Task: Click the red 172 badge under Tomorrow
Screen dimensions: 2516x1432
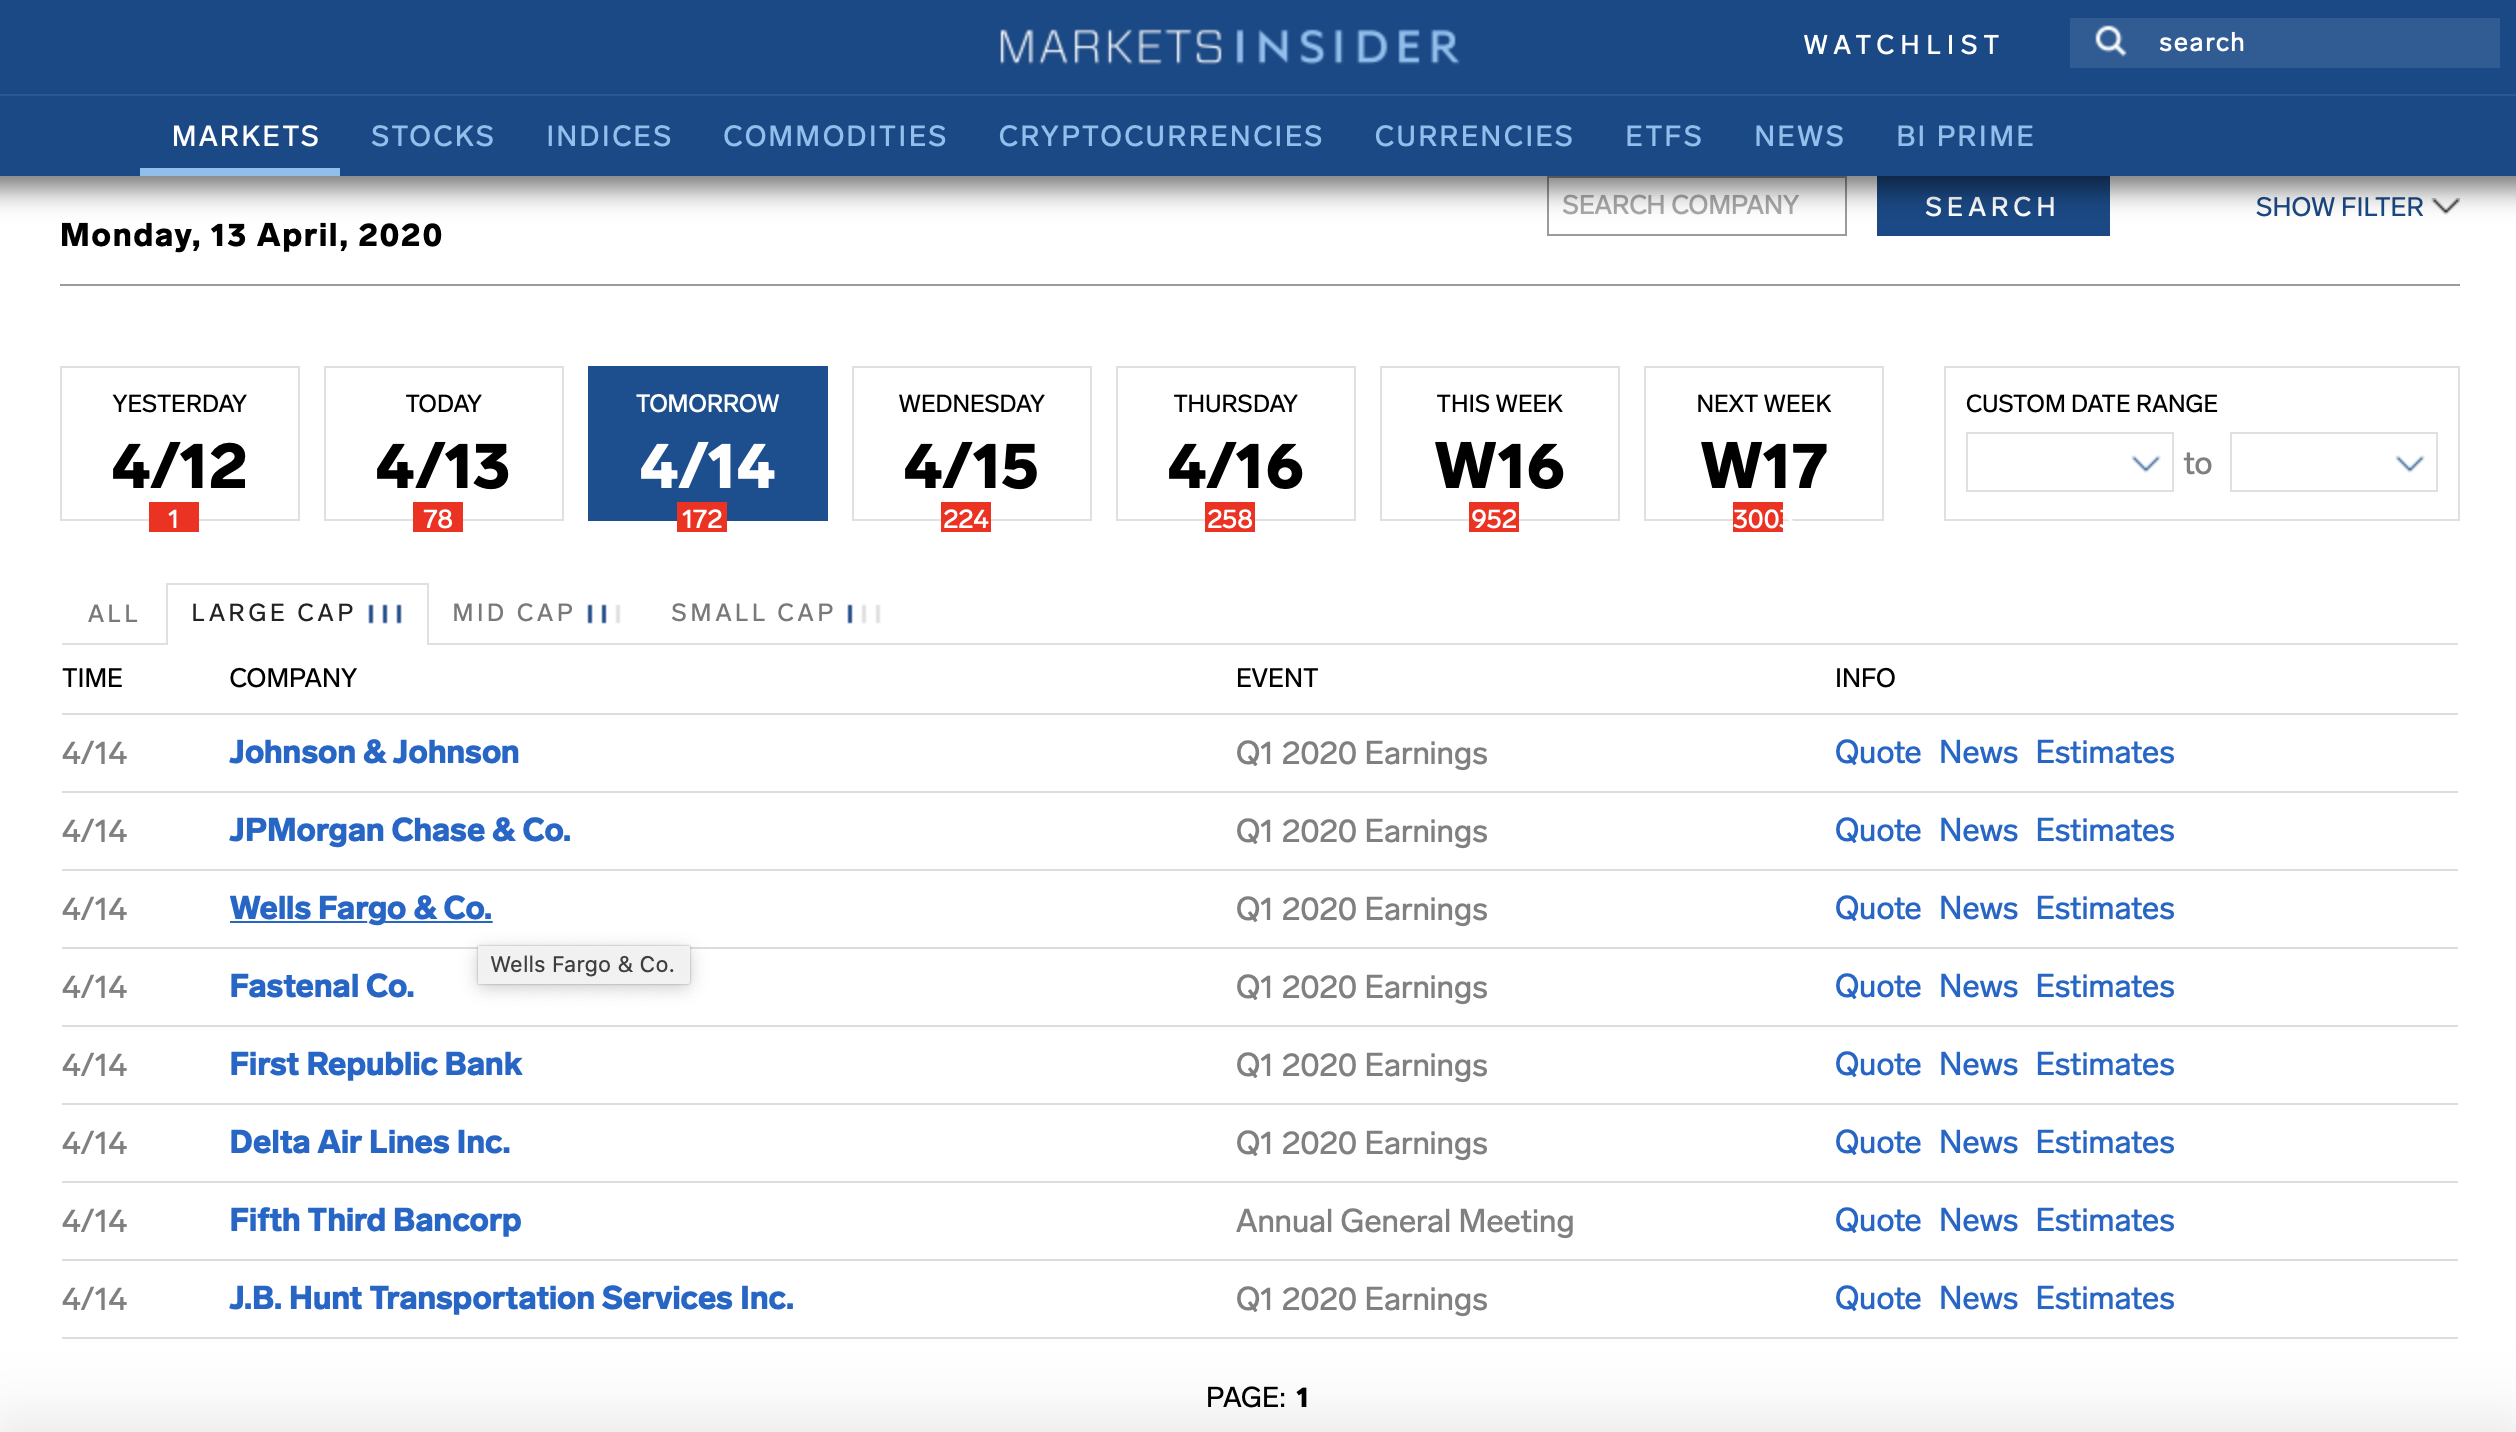Action: coord(702,518)
